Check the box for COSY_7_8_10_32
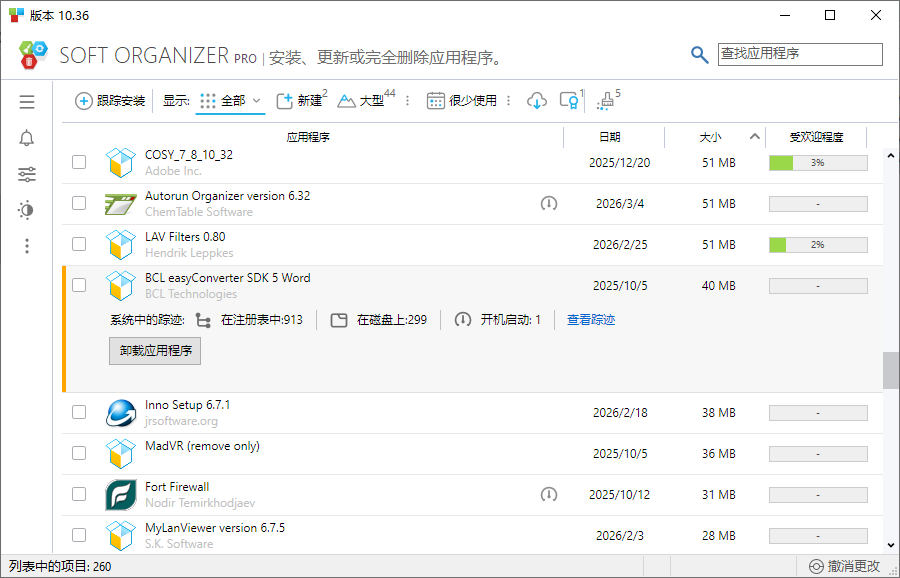The height and width of the screenshot is (578, 900). [x=79, y=162]
